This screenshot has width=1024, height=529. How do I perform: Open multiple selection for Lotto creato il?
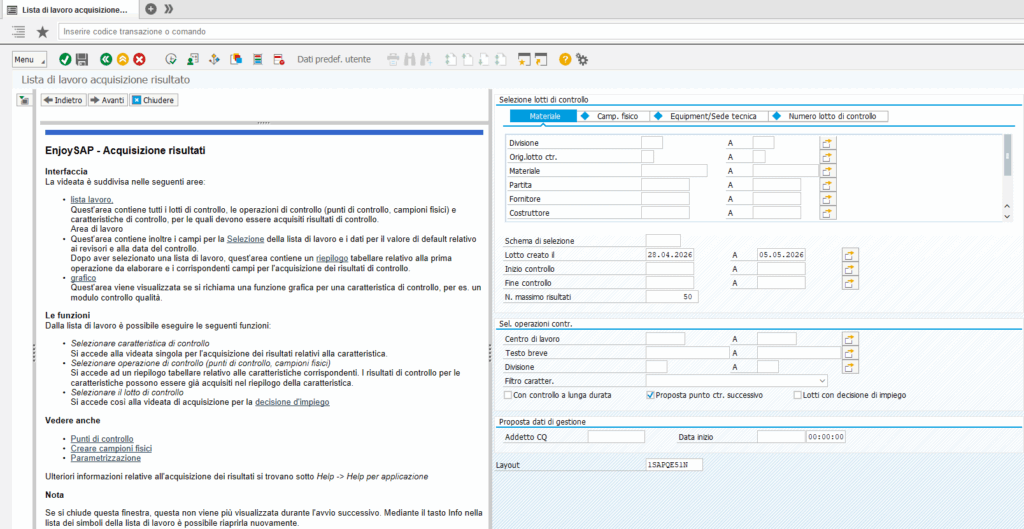850,255
